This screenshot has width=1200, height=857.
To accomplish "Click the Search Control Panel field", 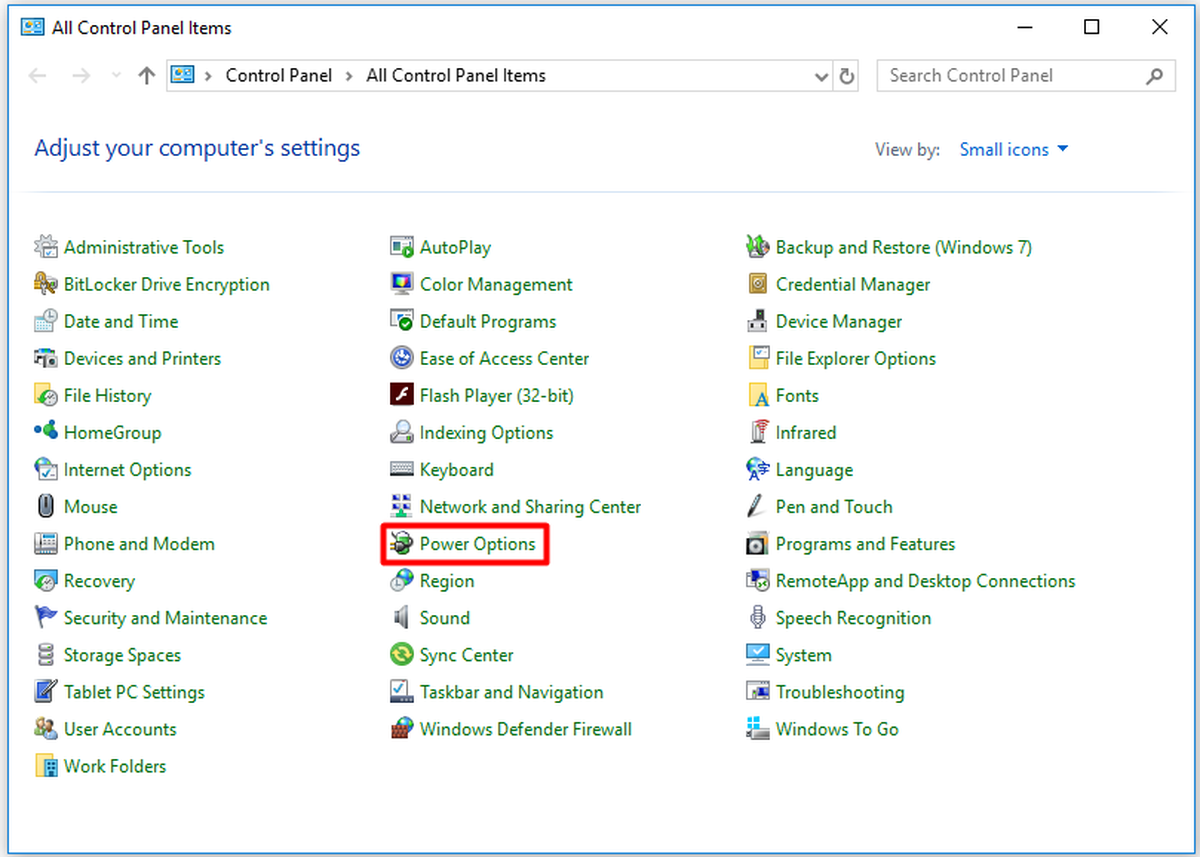I will 1025,76.
